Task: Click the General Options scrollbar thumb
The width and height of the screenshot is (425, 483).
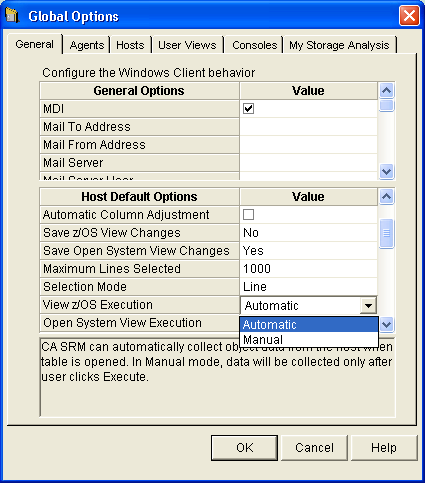Action: click(x=386, y=105)
